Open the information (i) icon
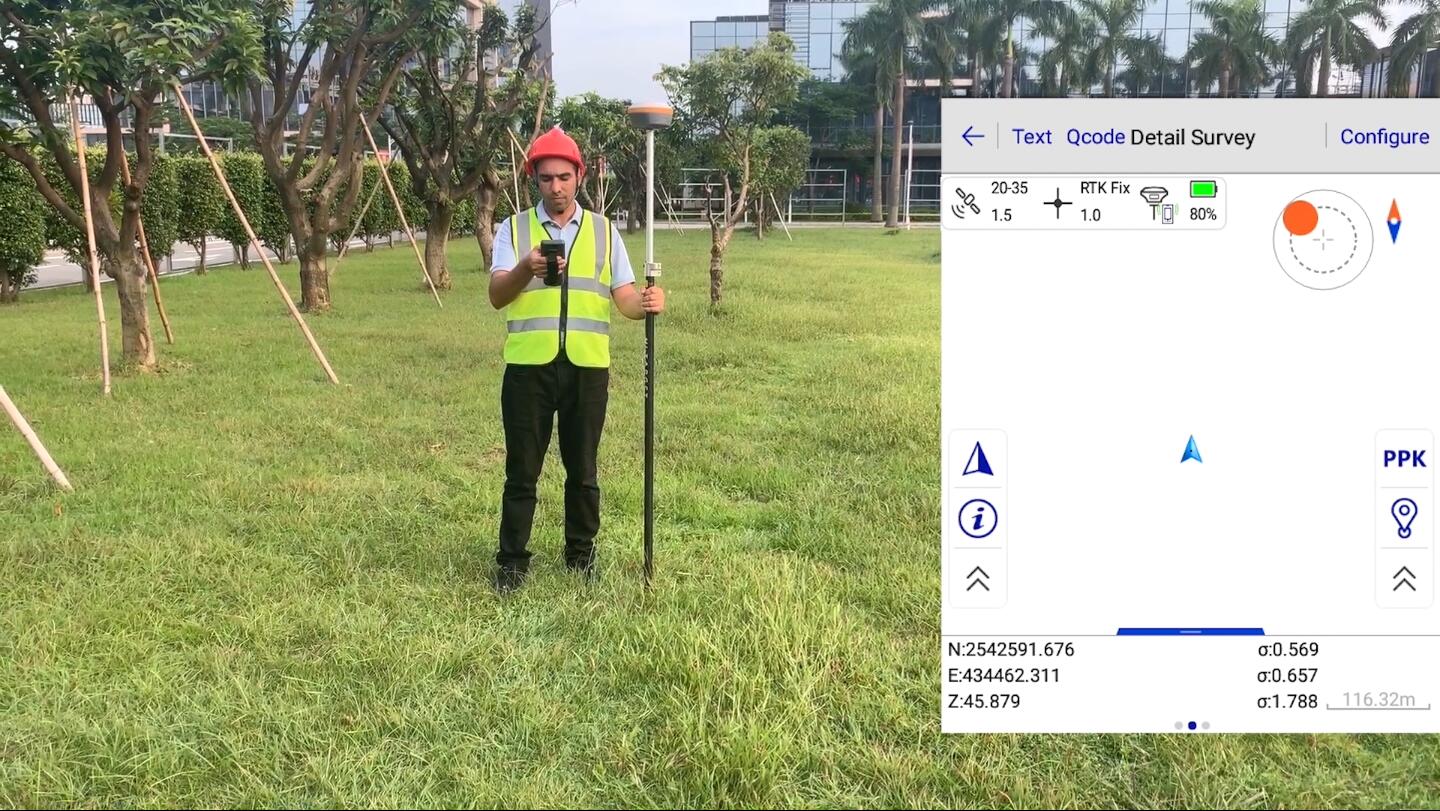This screenshot has width=1440, height=811. [977, 519]
